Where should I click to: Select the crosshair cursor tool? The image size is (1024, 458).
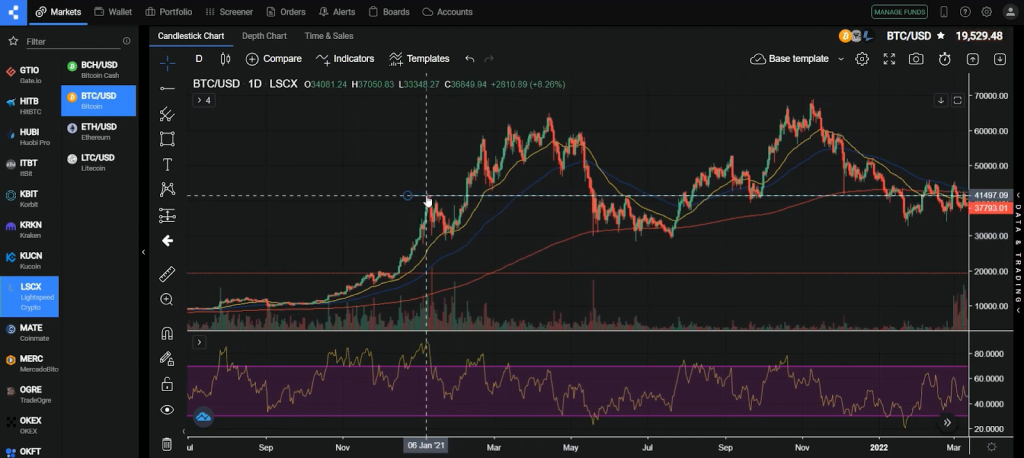(167, 63)
